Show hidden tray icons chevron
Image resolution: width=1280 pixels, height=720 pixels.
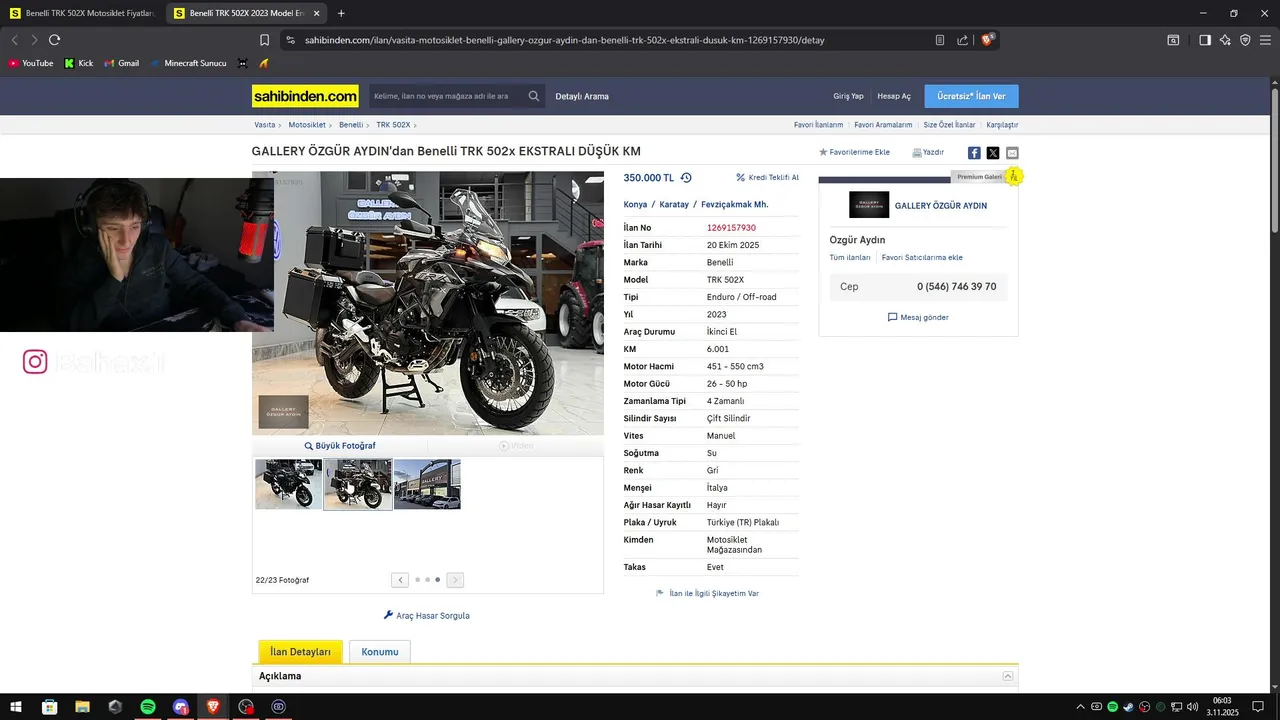coord(1080,707)
